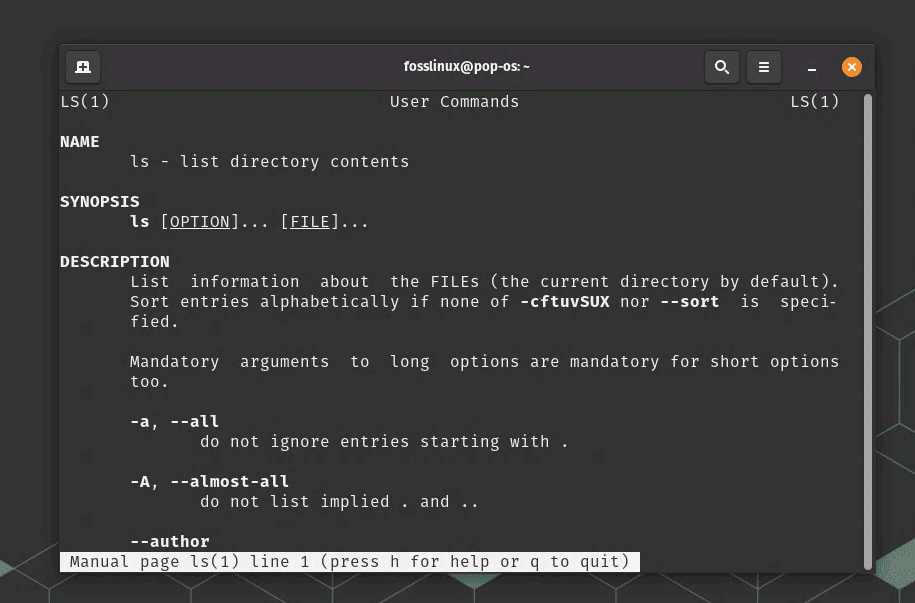
Task: Click 'do not list implied . and ..' line
Action: (339, 502)
